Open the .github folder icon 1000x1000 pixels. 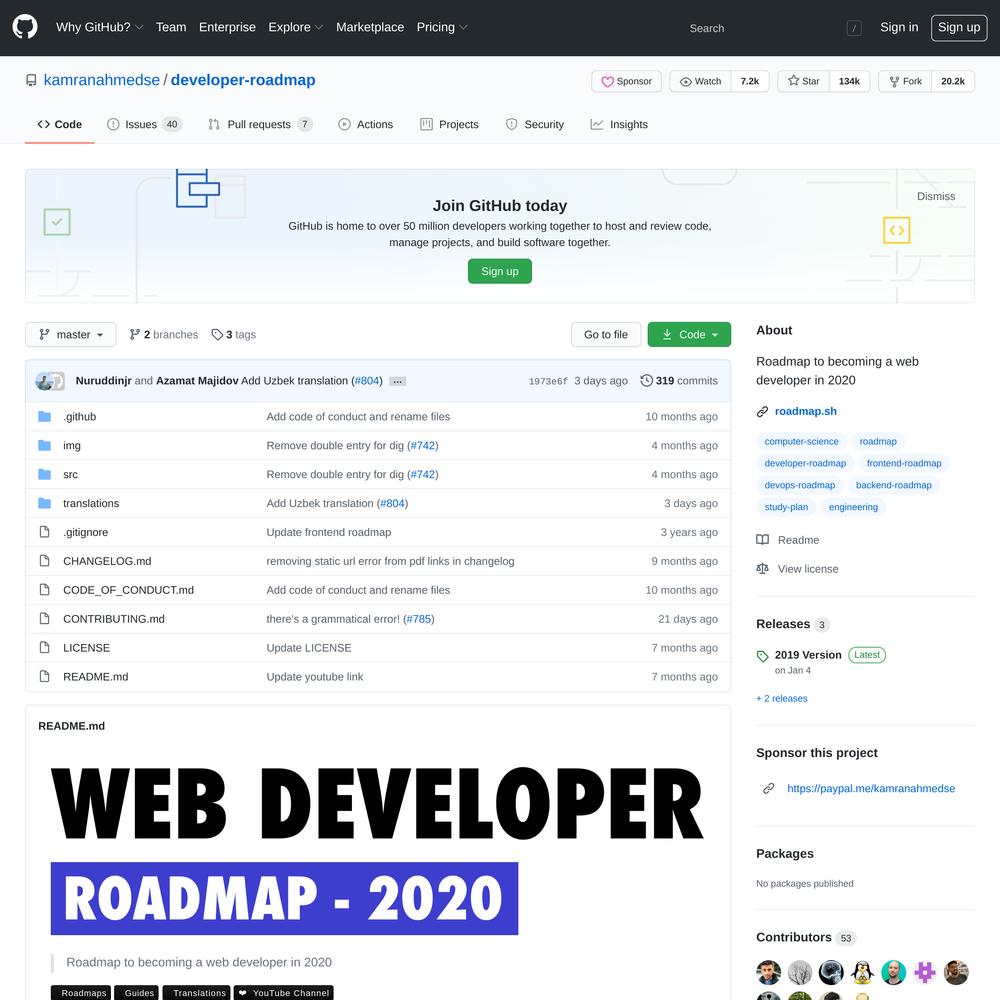coord(44,416)
